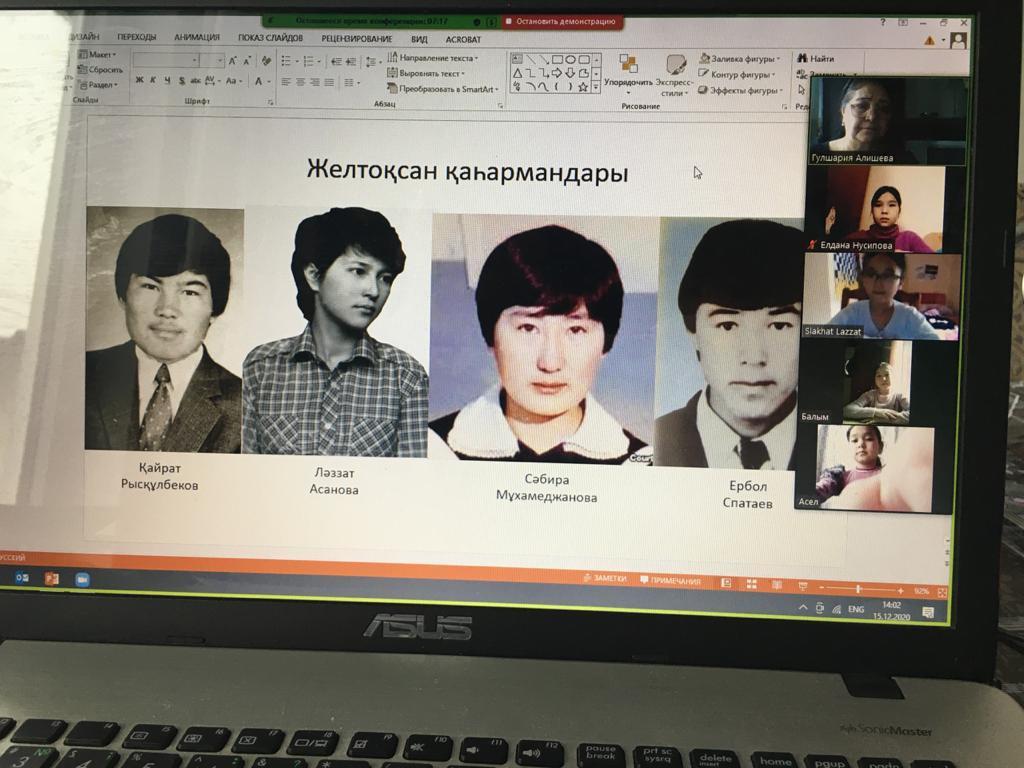Start slide show from status bar
This screenshot has width=1024, height=768.
pyautogui.click(x=803, y=586)
